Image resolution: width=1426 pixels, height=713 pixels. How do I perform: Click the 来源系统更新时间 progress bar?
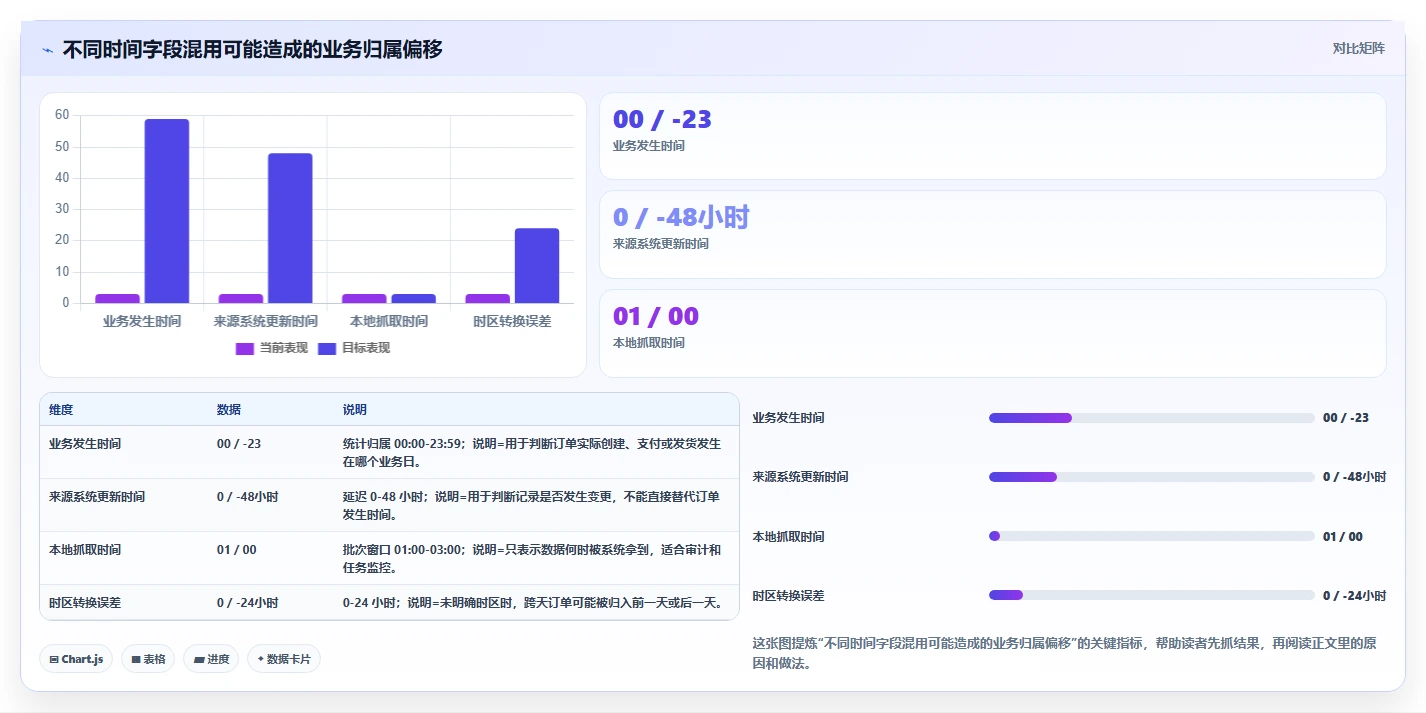[x=1151, y=477]
